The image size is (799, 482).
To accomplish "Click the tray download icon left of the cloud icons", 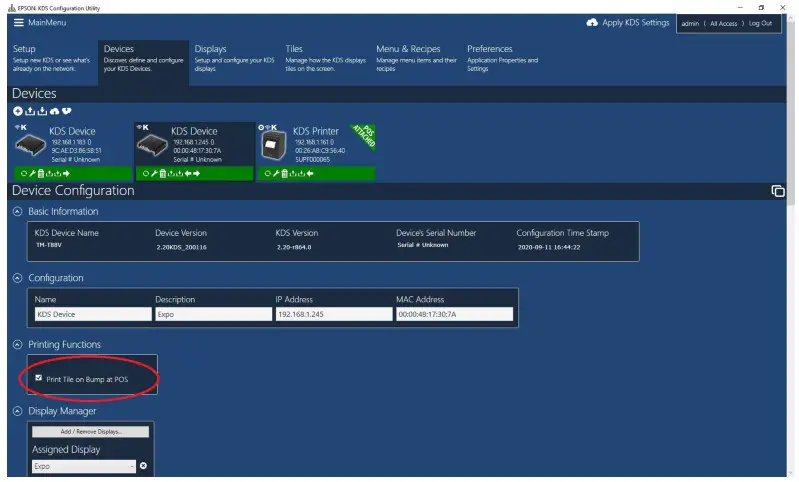I will [42, 111].
